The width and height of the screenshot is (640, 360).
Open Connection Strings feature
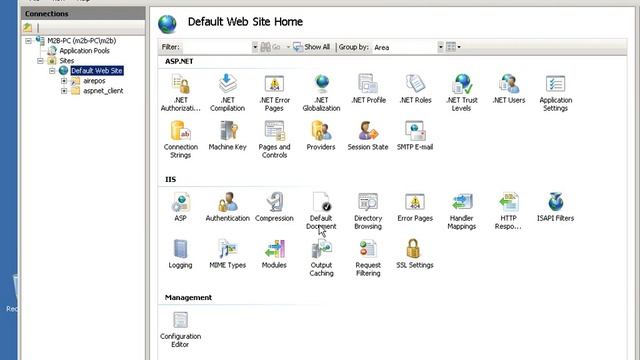180,140
